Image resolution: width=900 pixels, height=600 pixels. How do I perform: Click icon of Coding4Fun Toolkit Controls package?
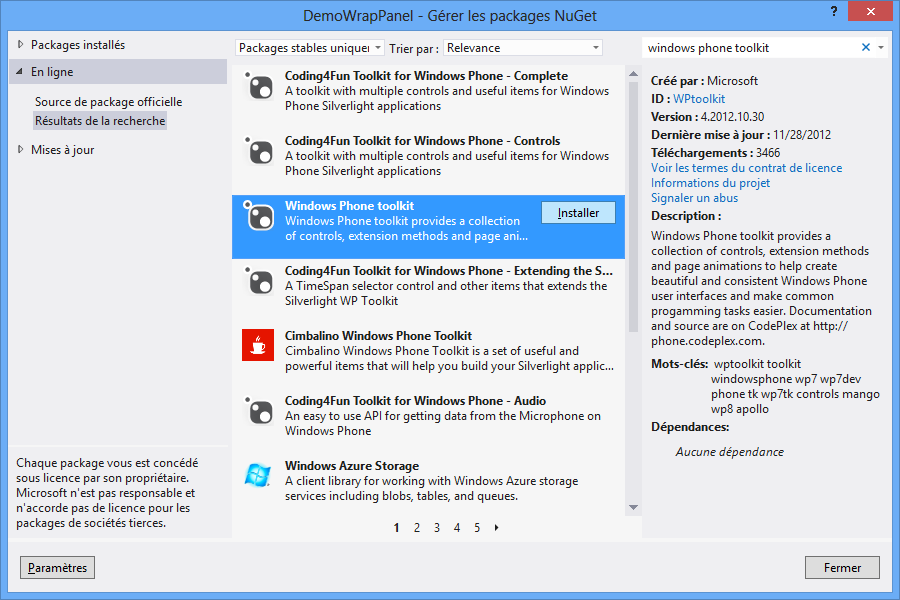258,151
